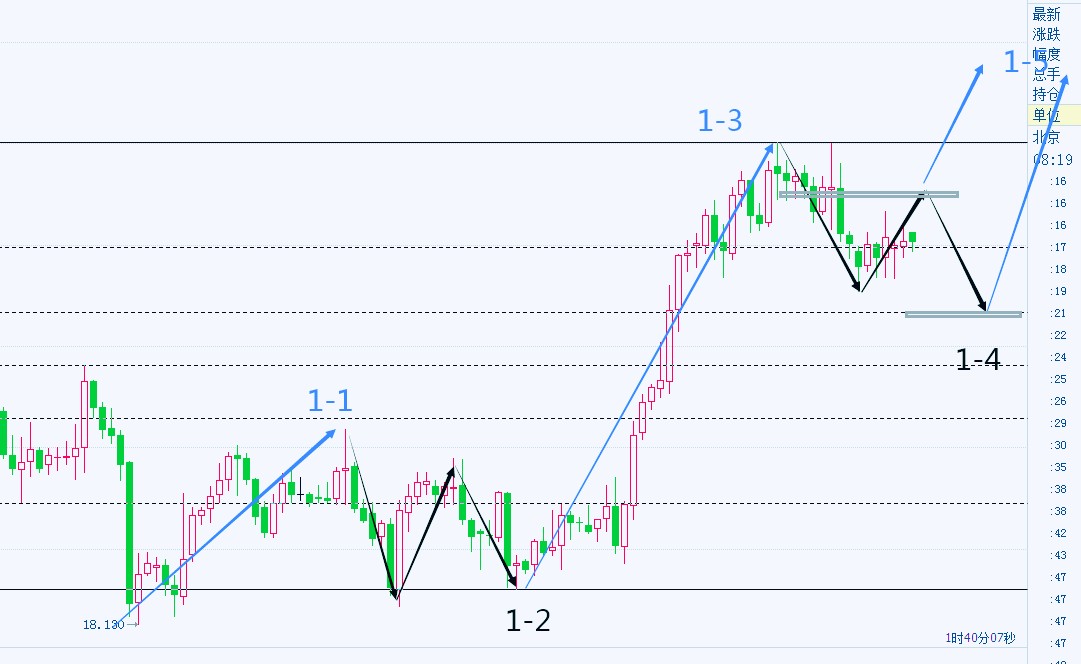1081x664 pixels.
Task: Click the 北京 time zone label
Action: coord(1046,138)
